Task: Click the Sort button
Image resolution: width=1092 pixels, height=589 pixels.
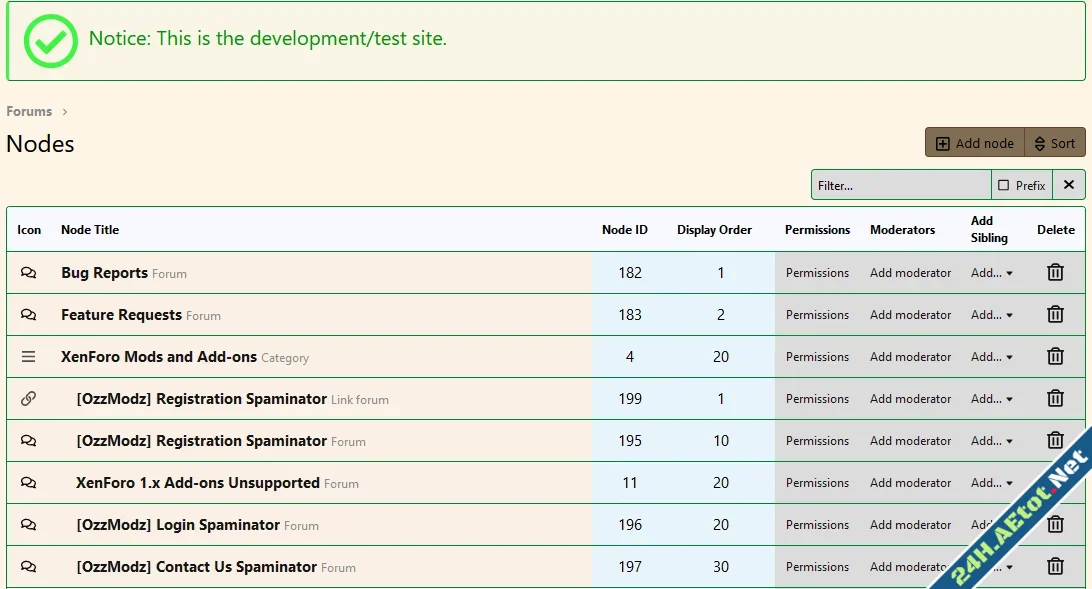Action: coord(1055,142)
